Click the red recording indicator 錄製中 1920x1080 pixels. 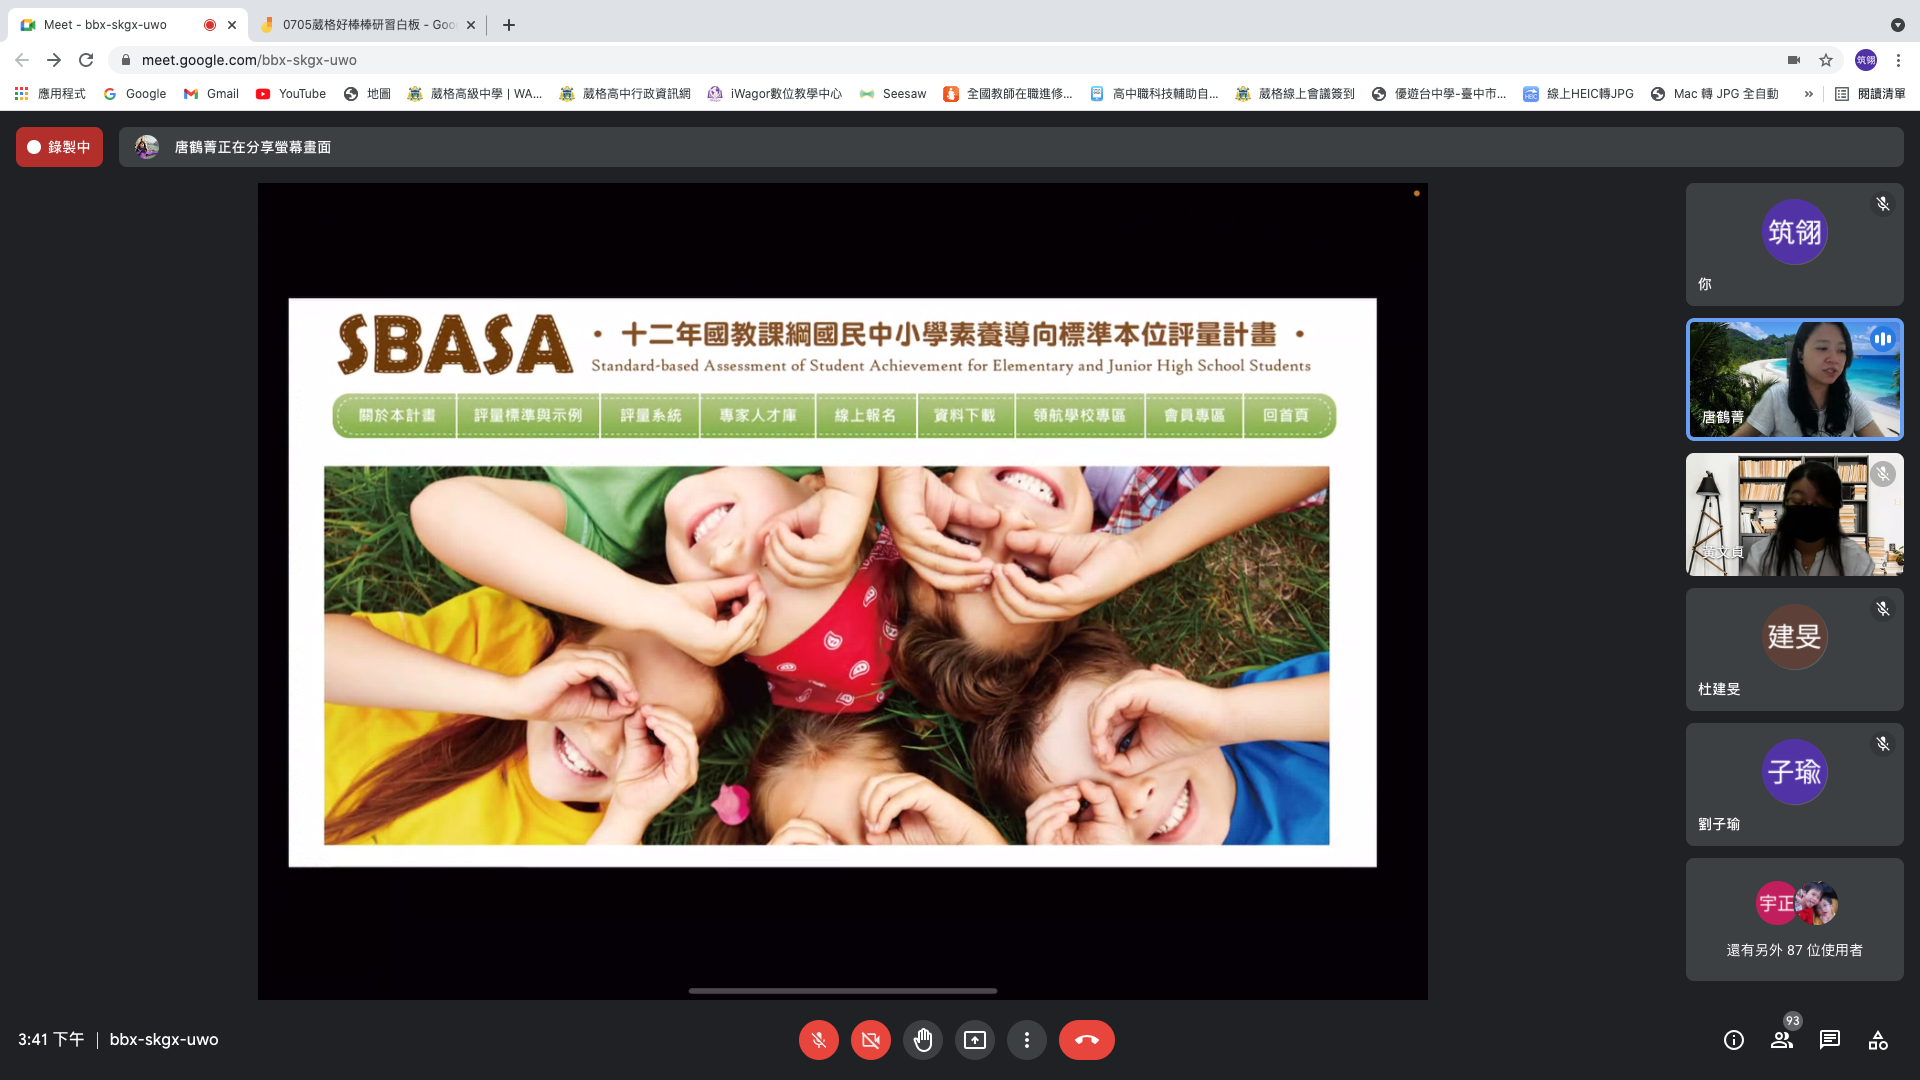point(59,147)
